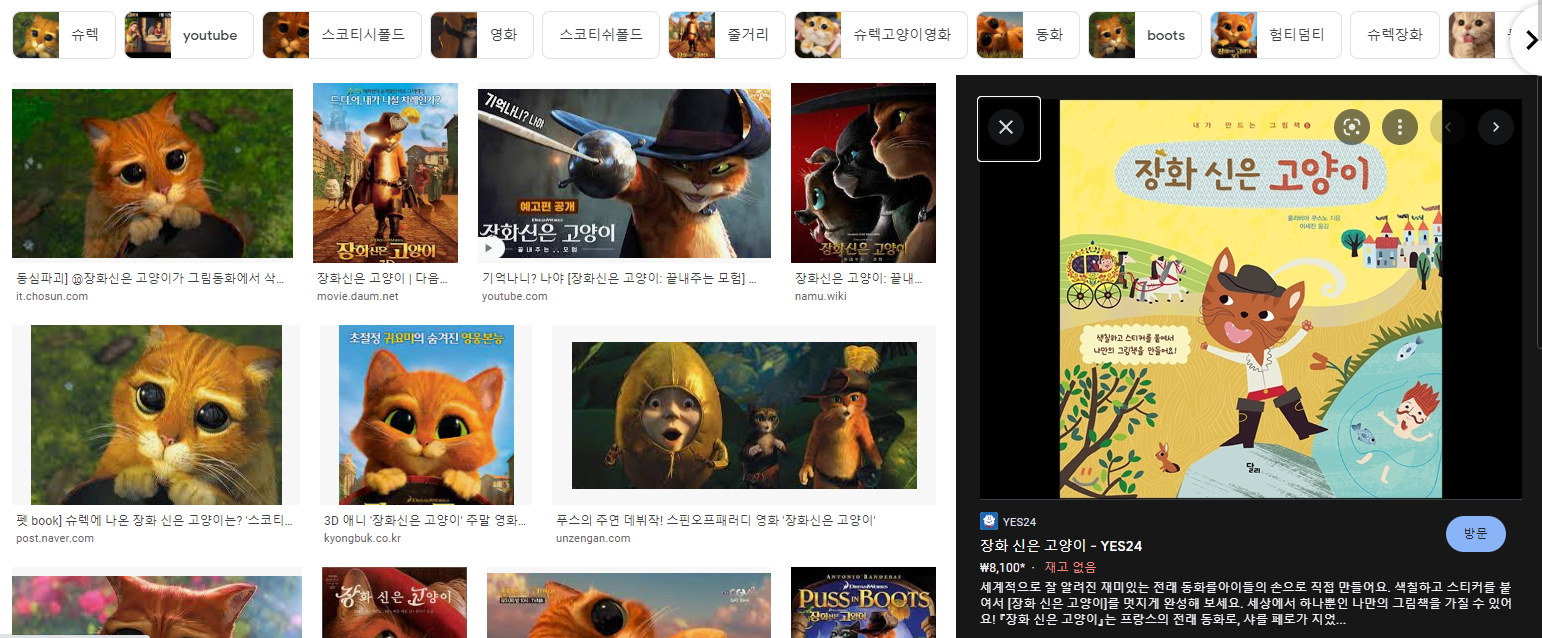Open the it.chosun.com big-eyed cat thumbnail
This screenshot has width=1542, height=638.
coord(152,173)
